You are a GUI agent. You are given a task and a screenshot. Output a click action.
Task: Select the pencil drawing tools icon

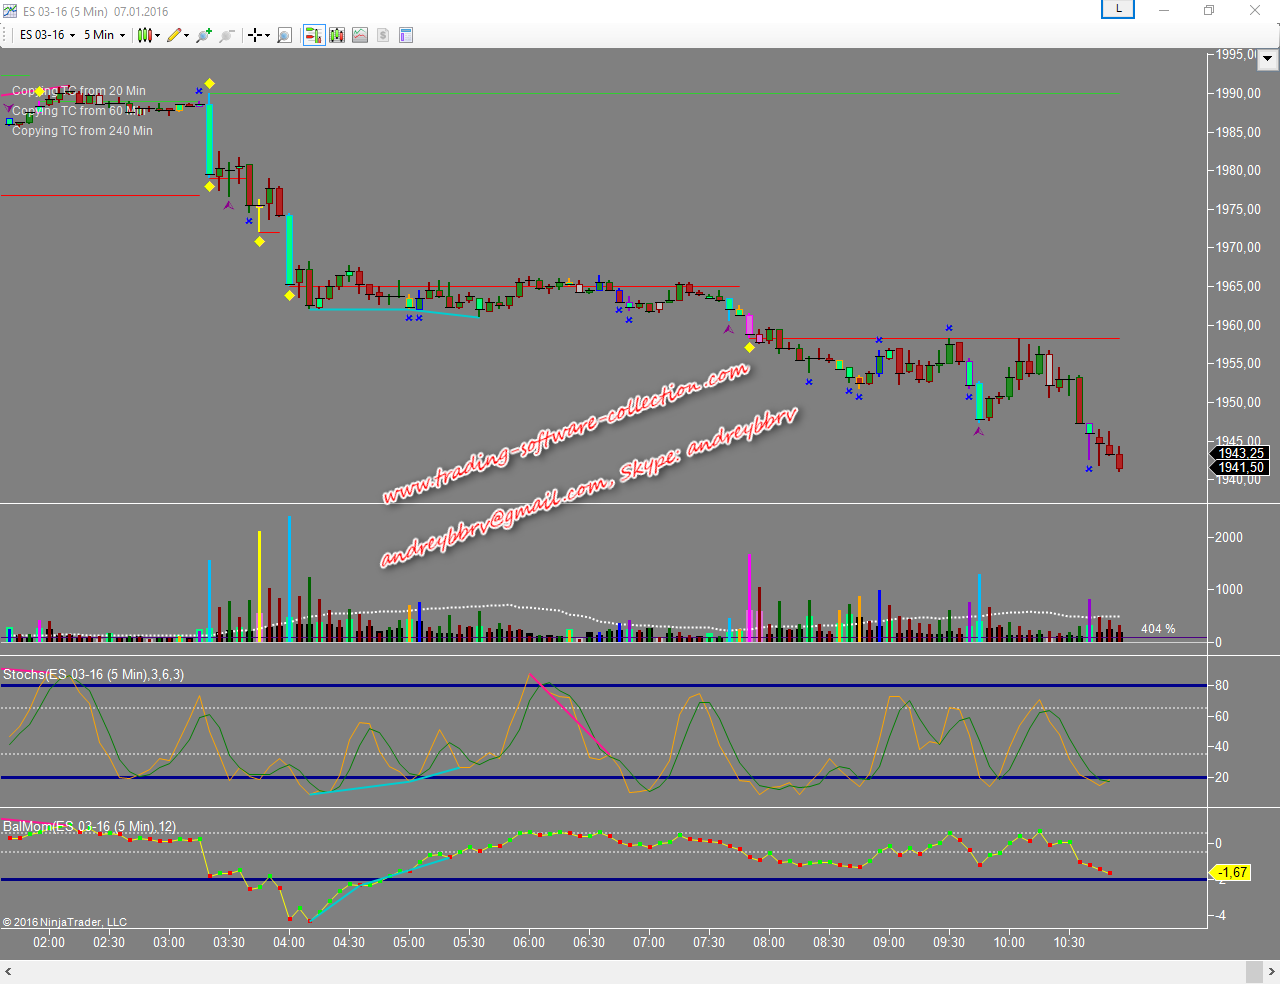(174, 35)
